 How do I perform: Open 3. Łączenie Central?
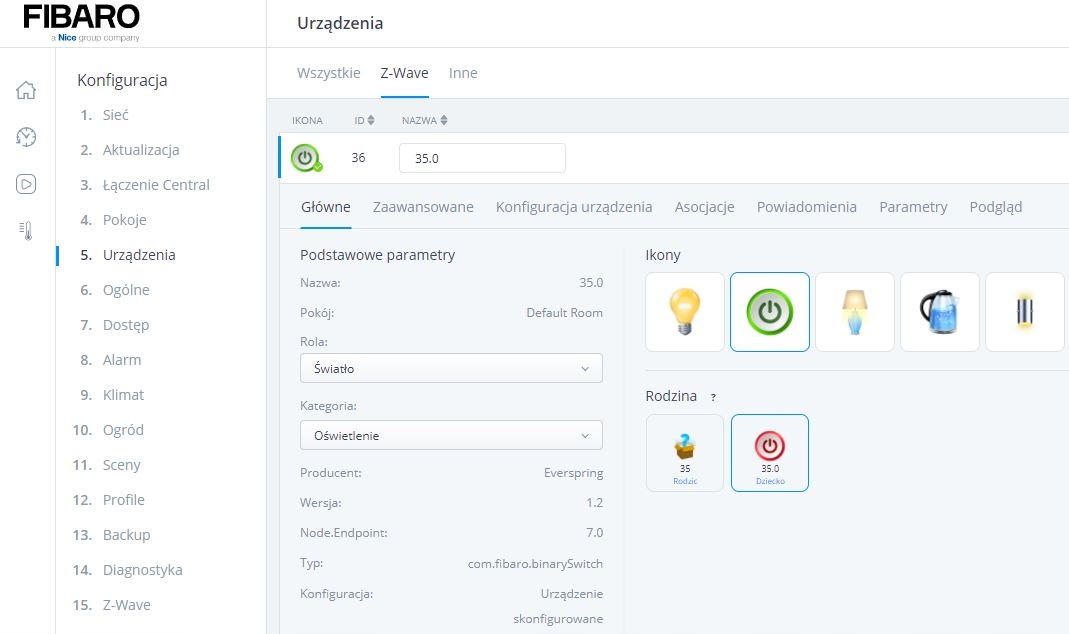145,185
